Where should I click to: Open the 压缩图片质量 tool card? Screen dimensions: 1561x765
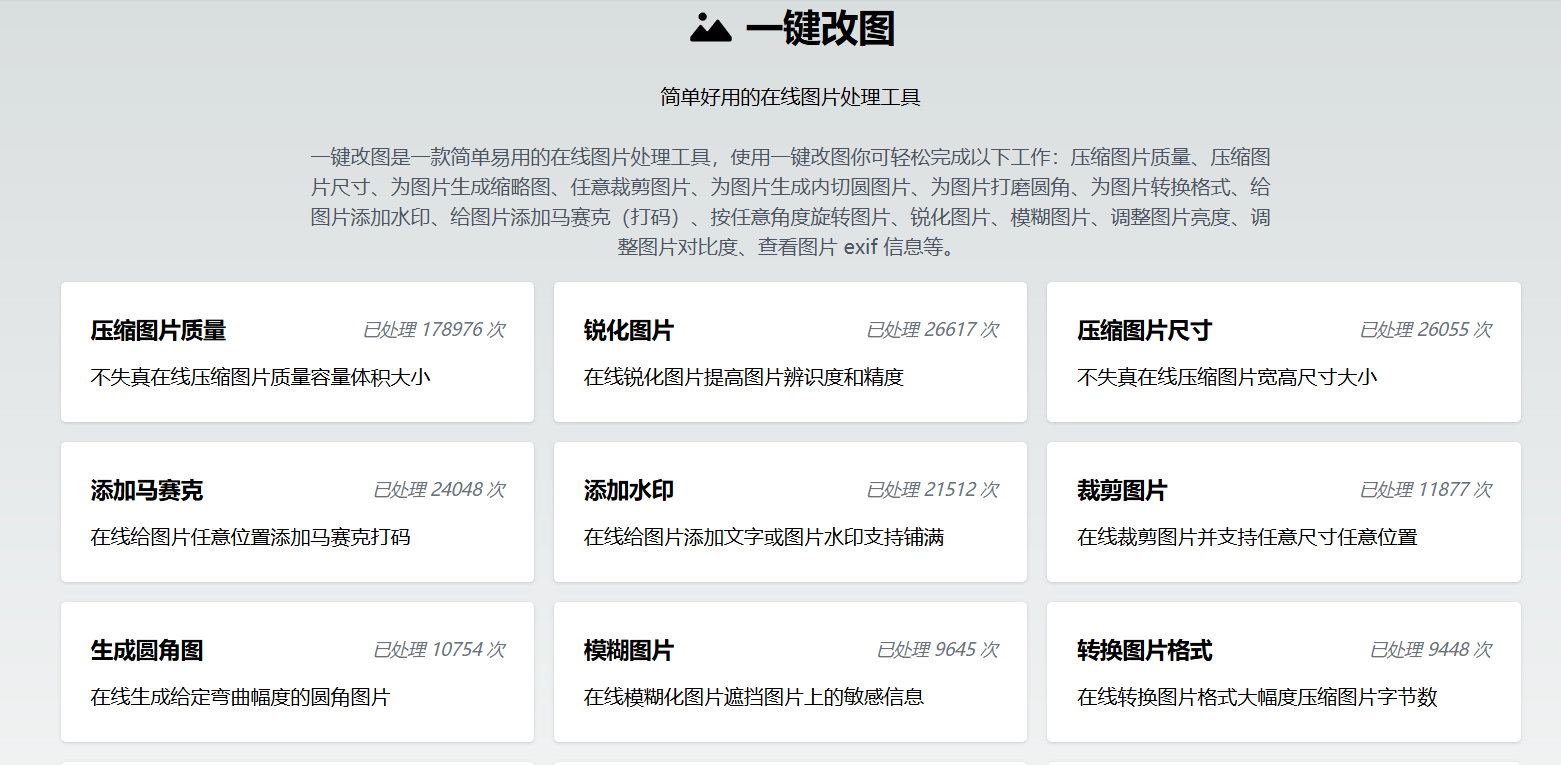[297, 352]
